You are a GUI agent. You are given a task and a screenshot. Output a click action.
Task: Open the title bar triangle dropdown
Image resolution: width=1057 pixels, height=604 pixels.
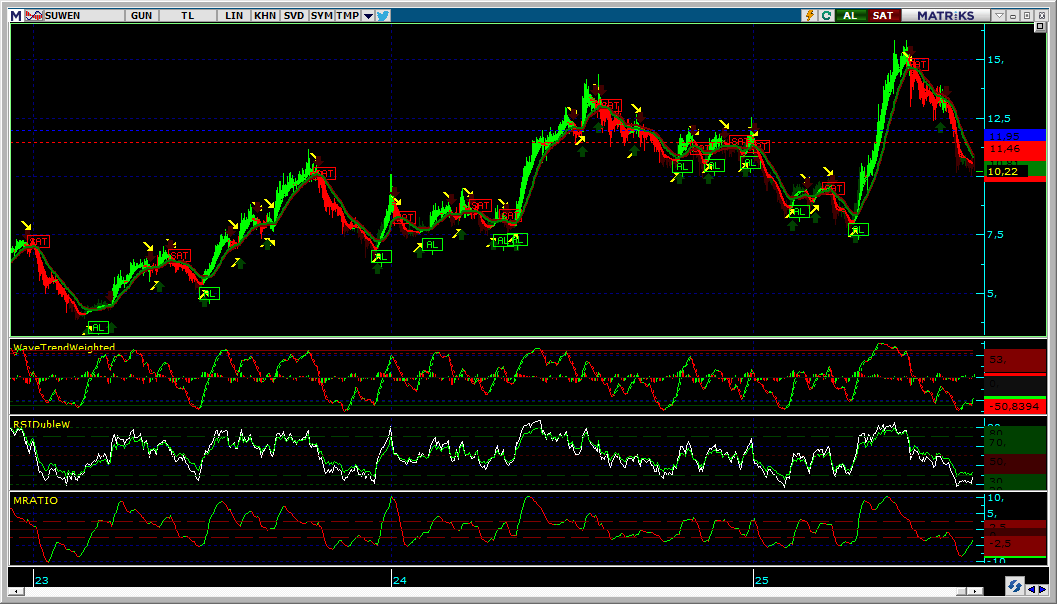tap(1000, 16)
